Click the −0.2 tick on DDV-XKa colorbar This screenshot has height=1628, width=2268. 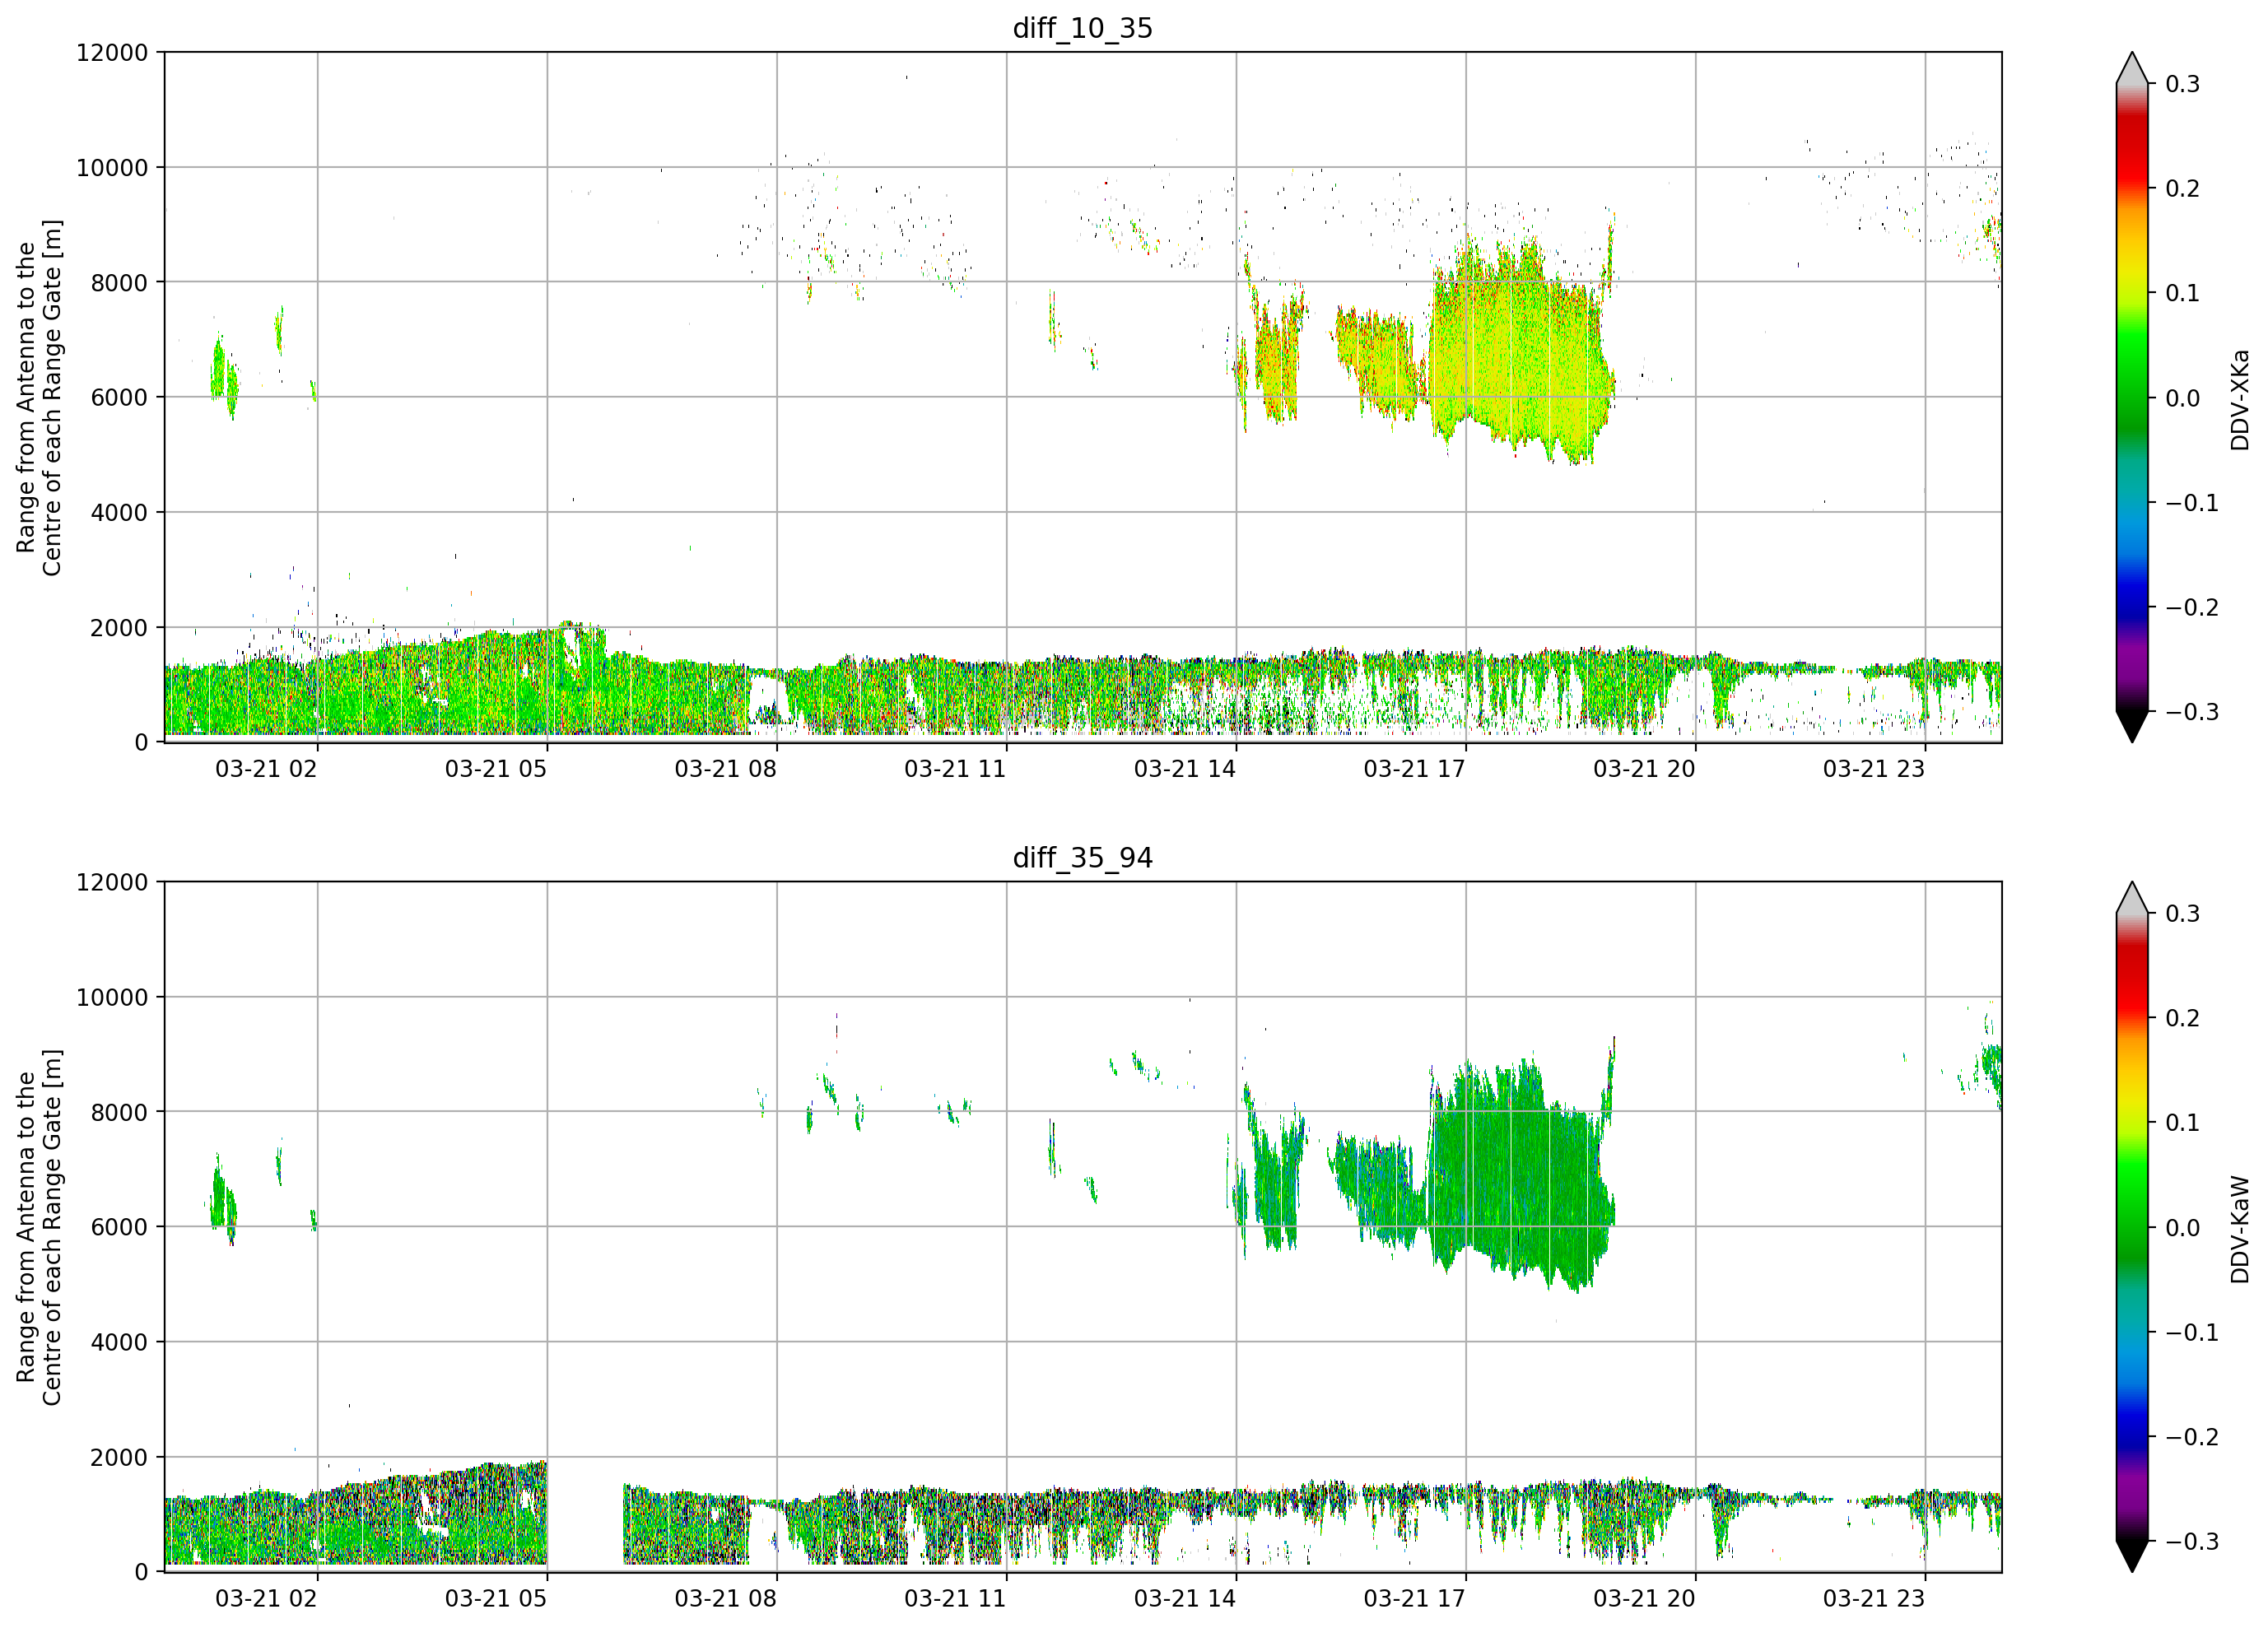click(x=2192, y=607)
